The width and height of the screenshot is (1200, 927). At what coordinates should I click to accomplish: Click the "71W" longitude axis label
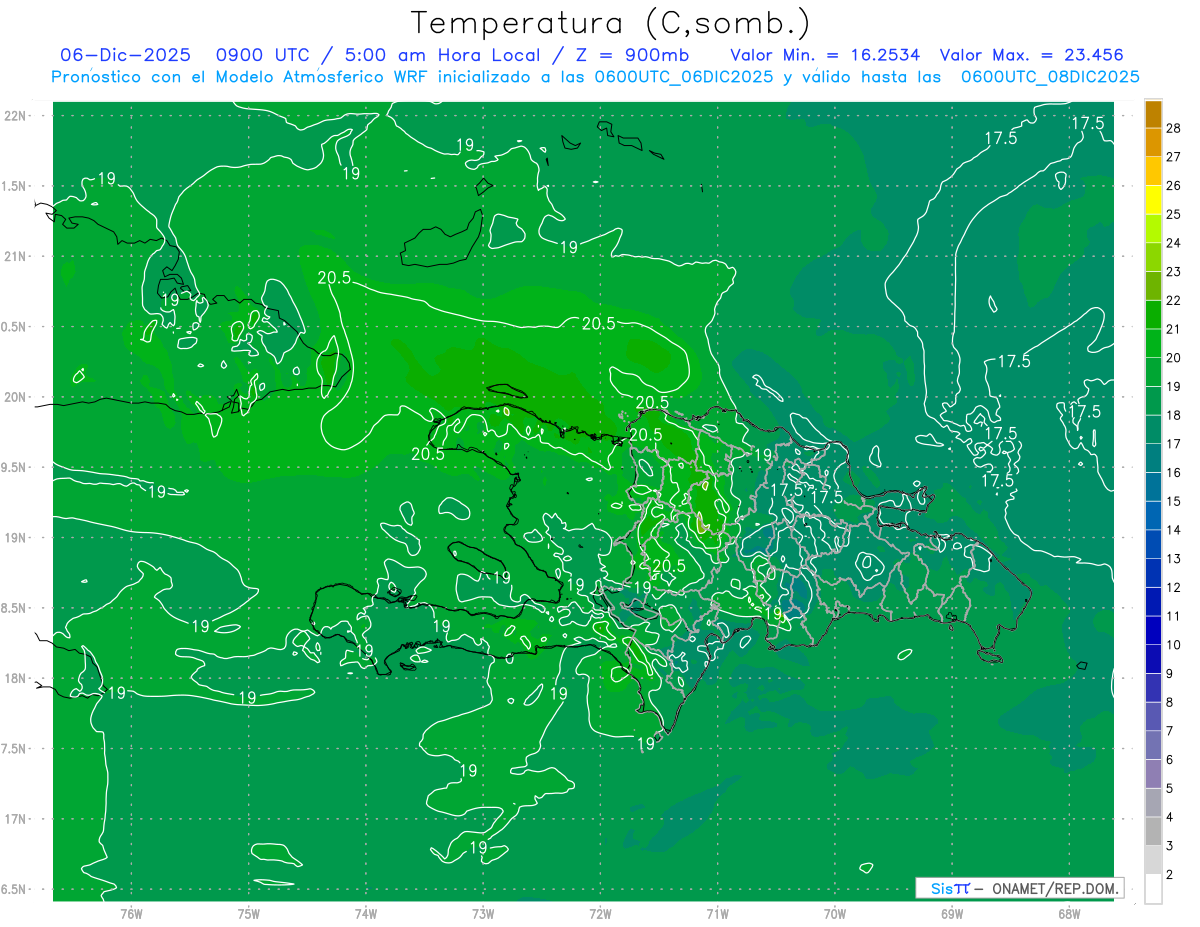click(x=717, y=914)
